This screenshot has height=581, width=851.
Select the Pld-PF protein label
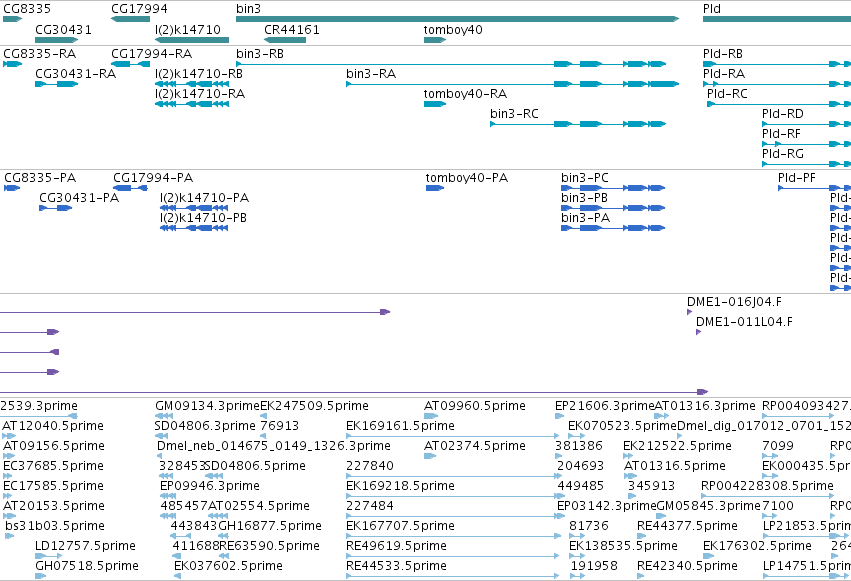[797, 178]
